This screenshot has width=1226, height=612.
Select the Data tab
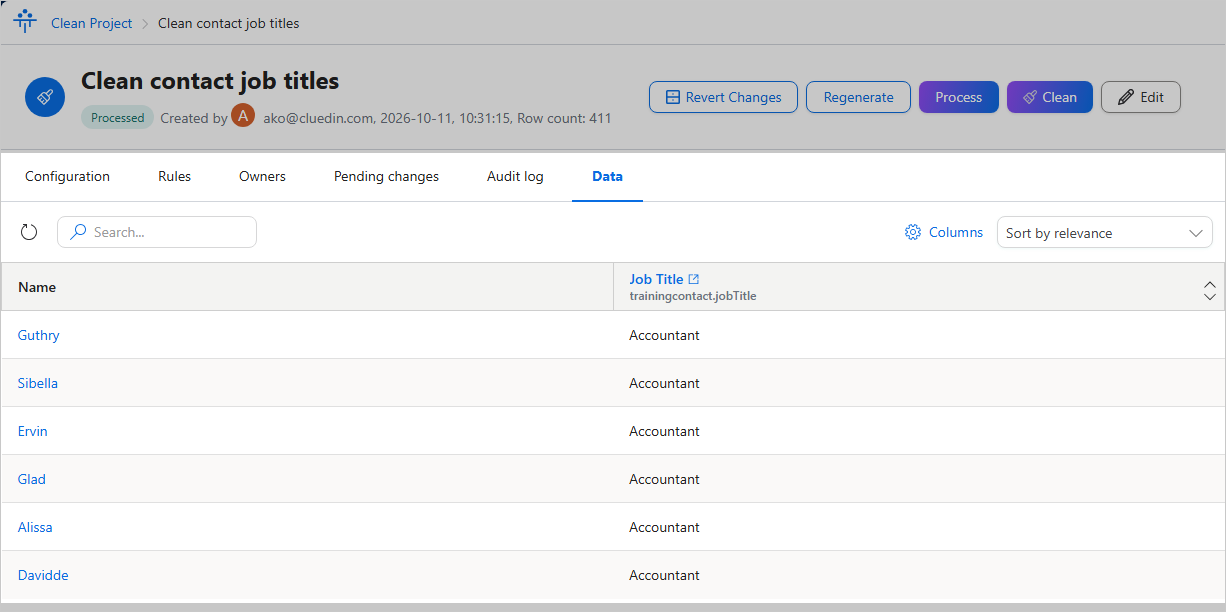(607, 176)
